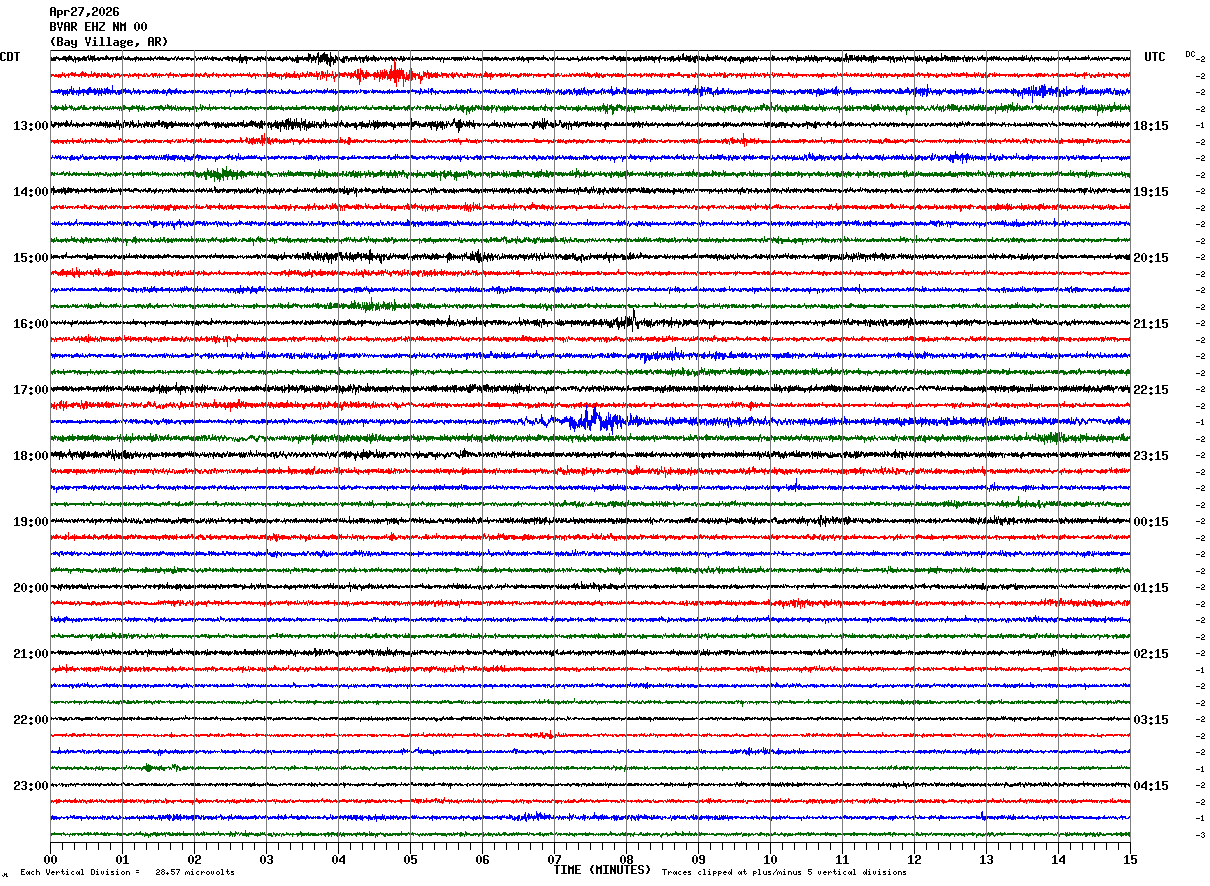
Task: Click minute tick label 05 on the axis
Action: click(x=410, y=859)
